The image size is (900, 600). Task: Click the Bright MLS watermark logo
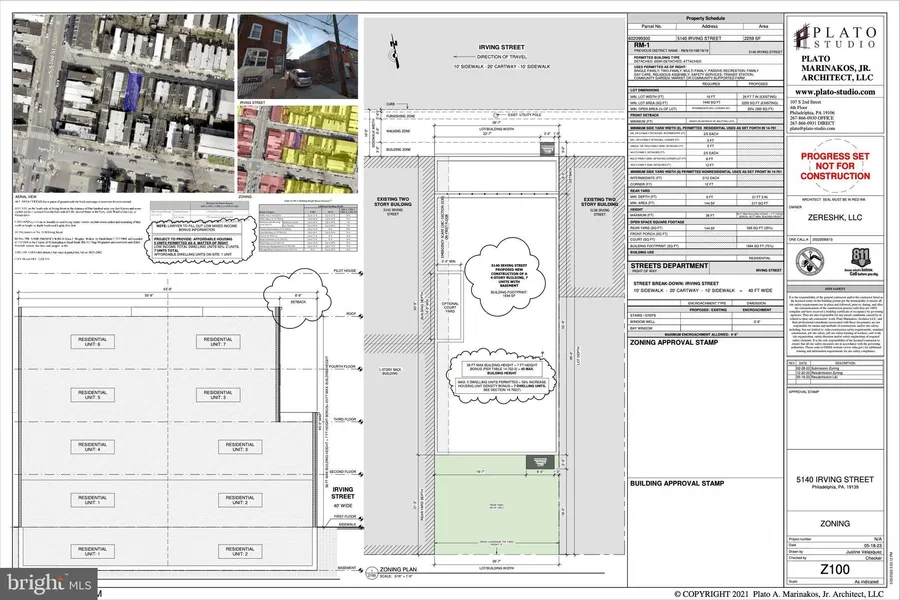[48, 577]
